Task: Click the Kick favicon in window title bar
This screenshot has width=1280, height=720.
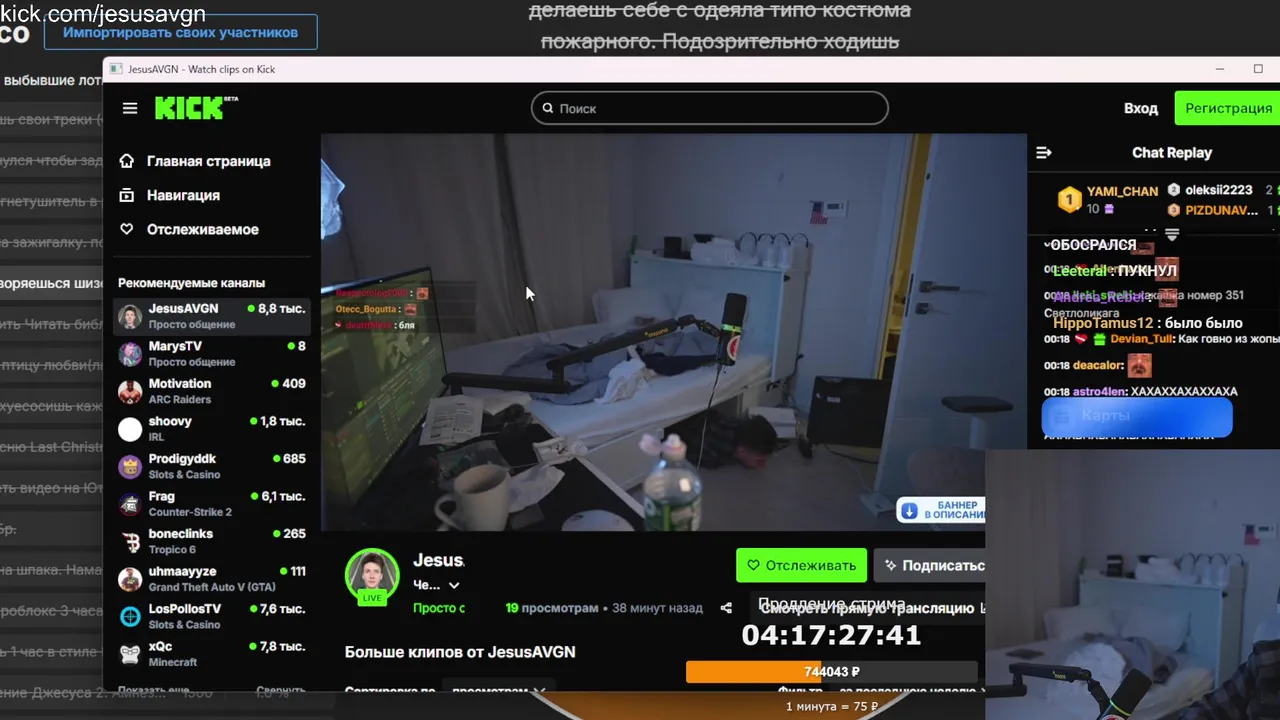Action: (x=116, y=69)
